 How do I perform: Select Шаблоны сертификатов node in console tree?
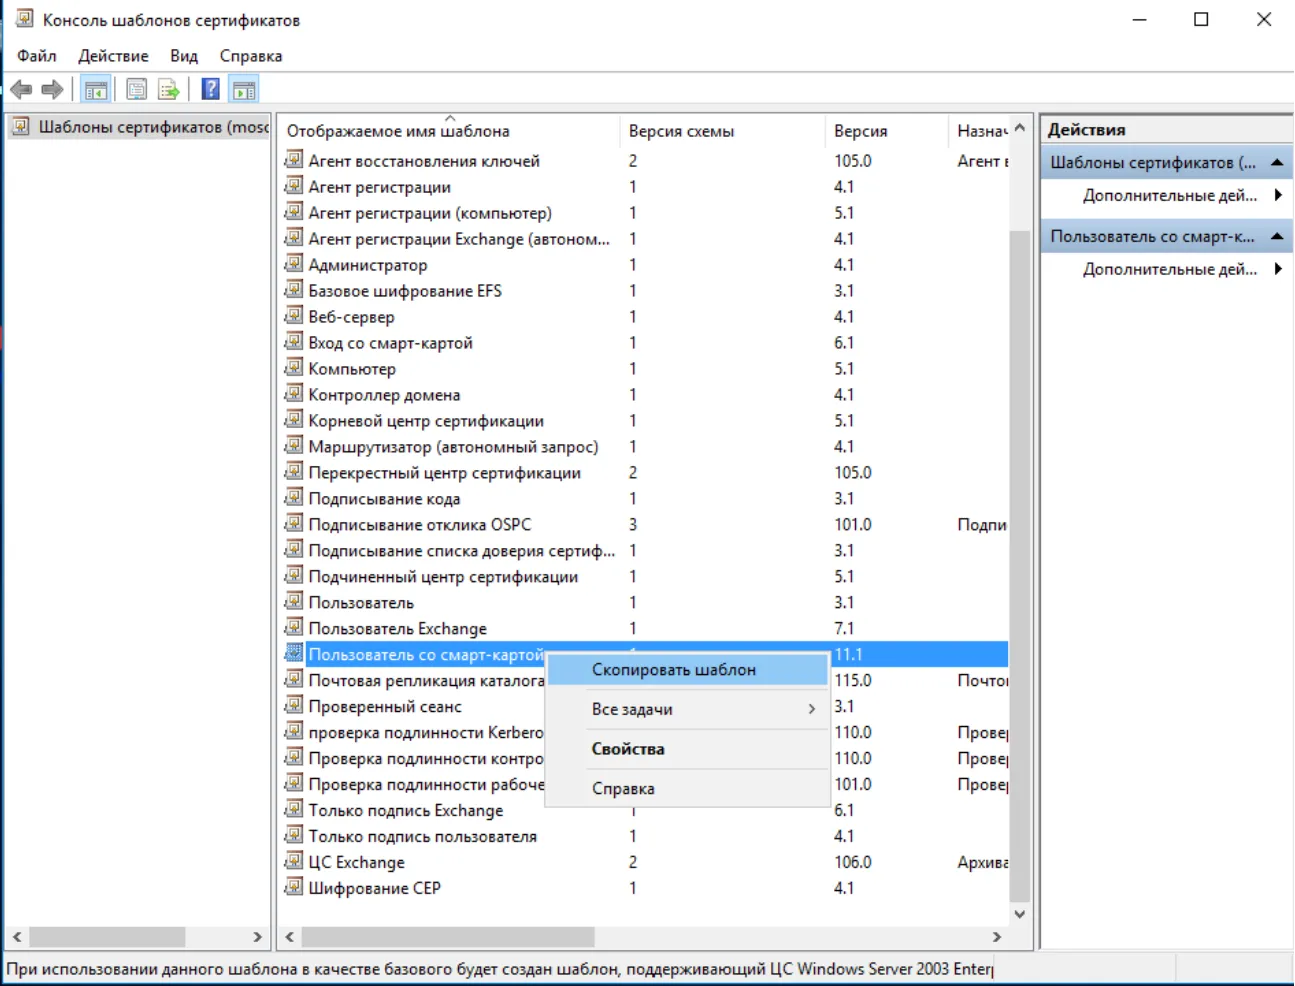coord(138,127)
